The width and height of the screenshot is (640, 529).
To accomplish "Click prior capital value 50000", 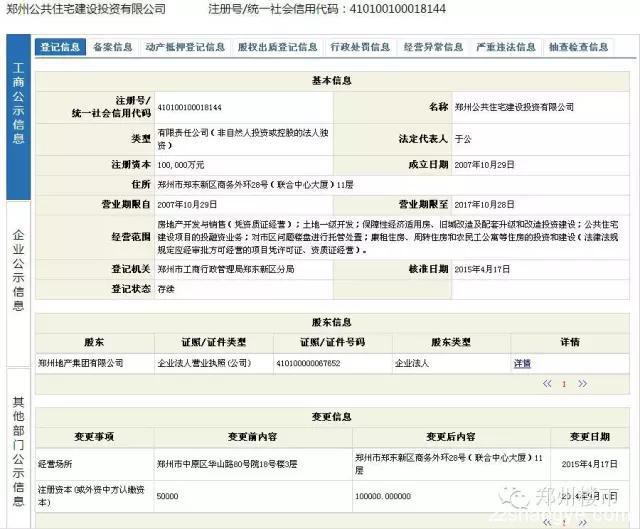I will [x=167, y=496].
